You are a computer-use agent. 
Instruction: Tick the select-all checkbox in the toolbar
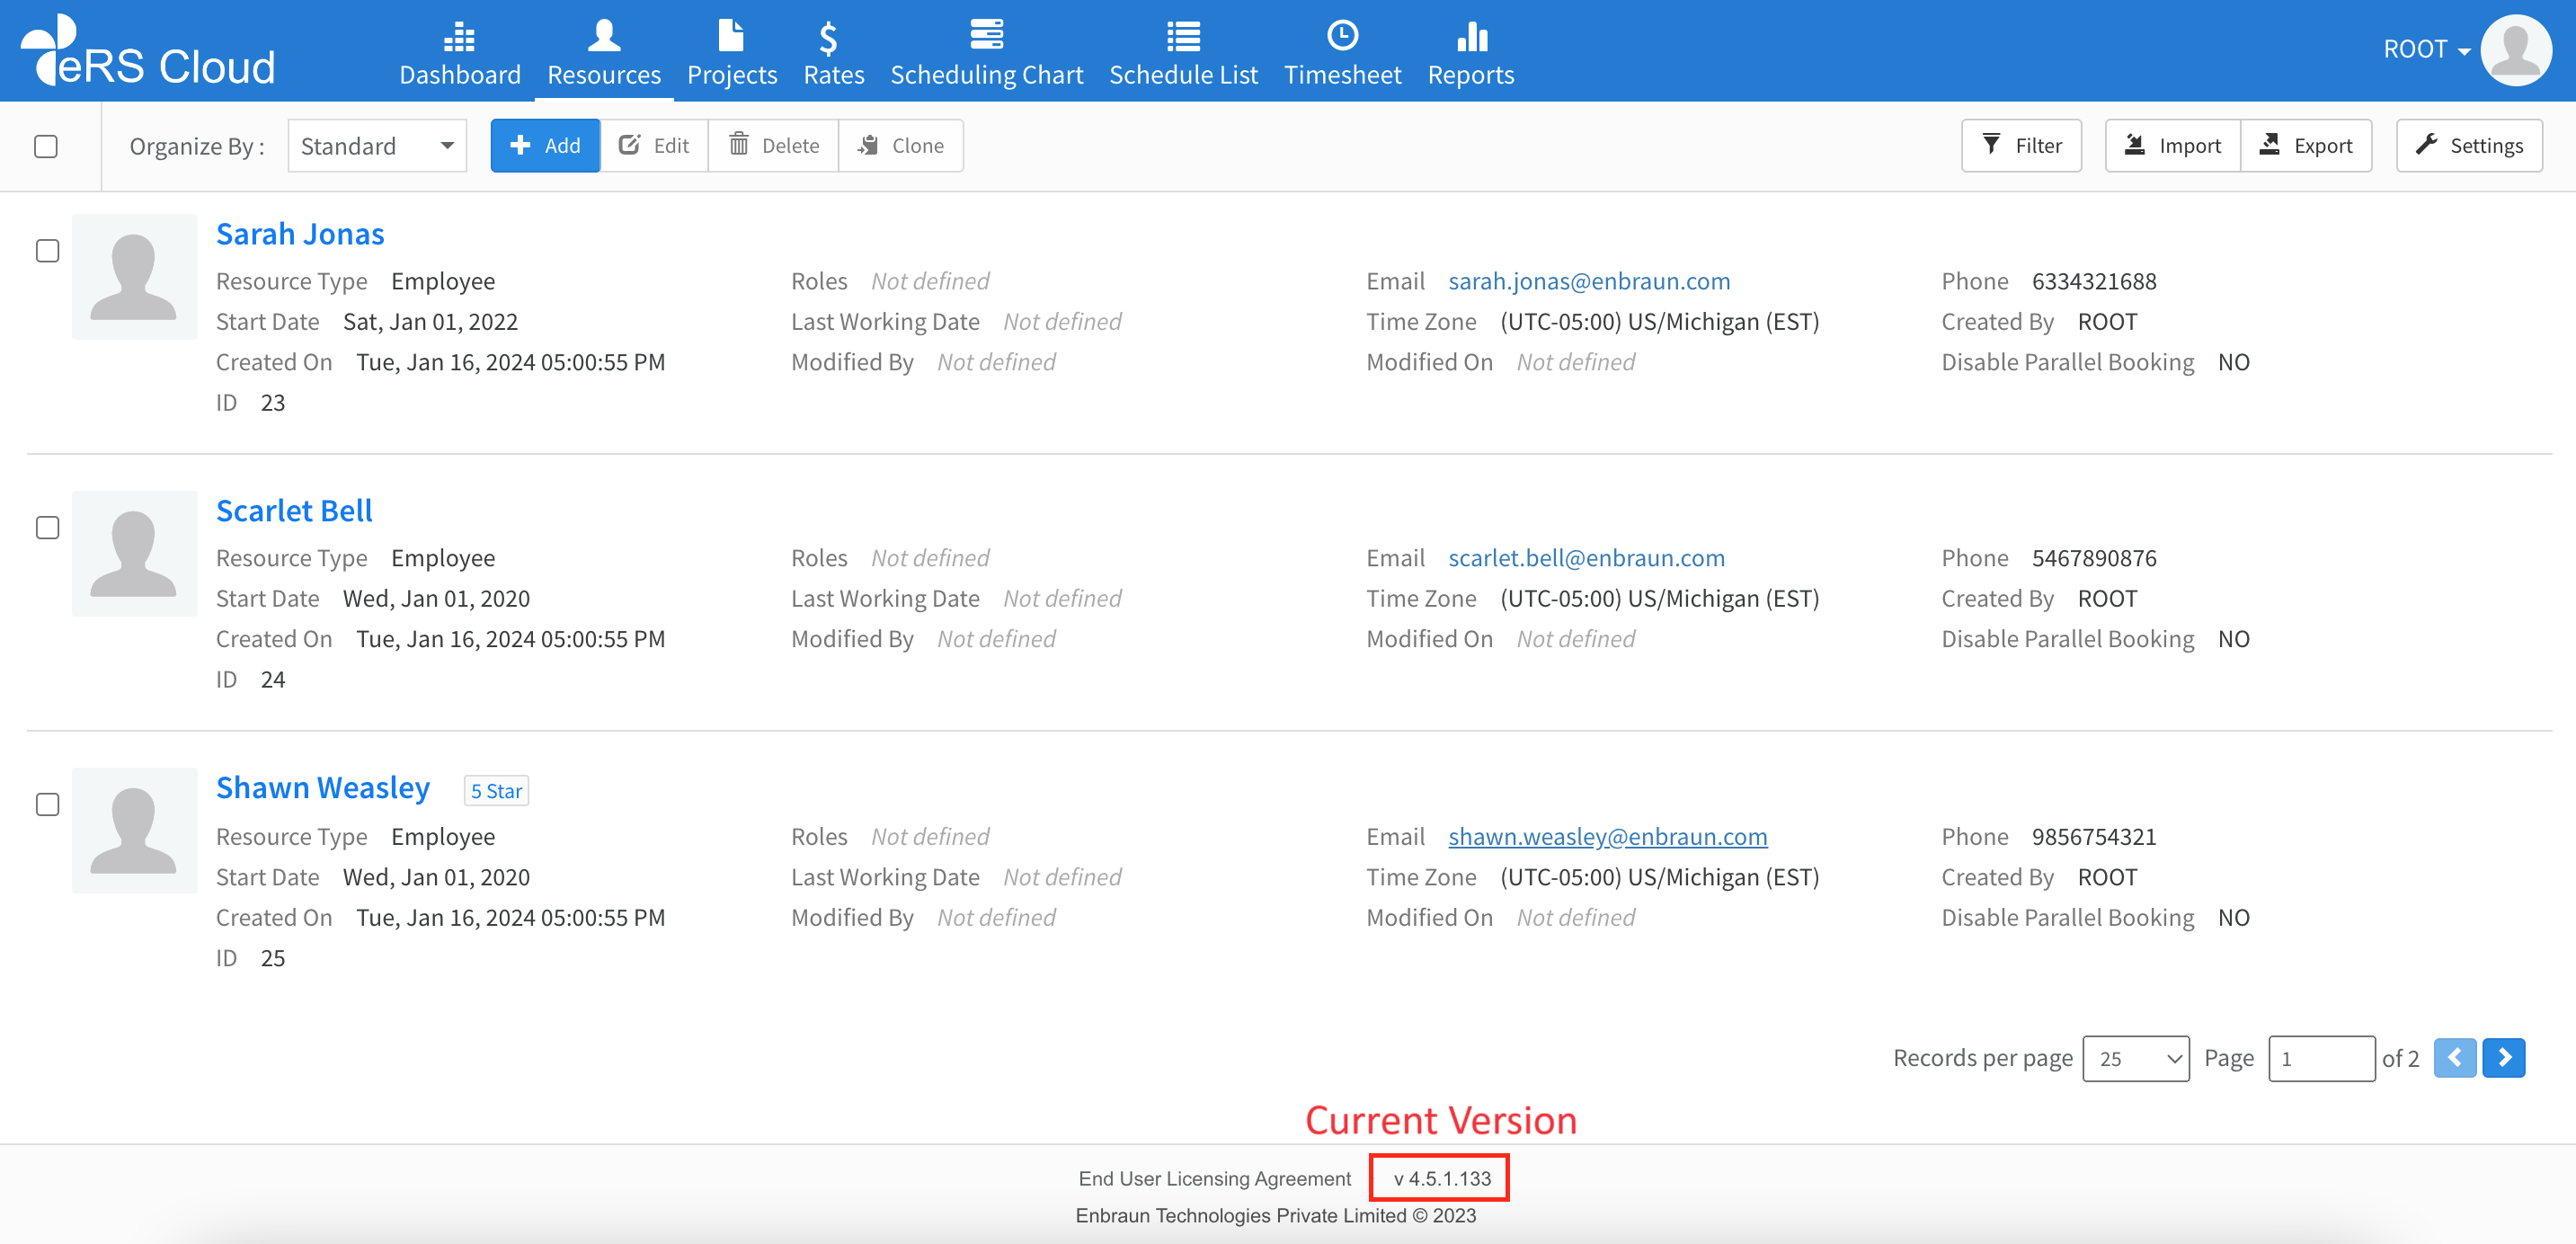pos(46,146)
